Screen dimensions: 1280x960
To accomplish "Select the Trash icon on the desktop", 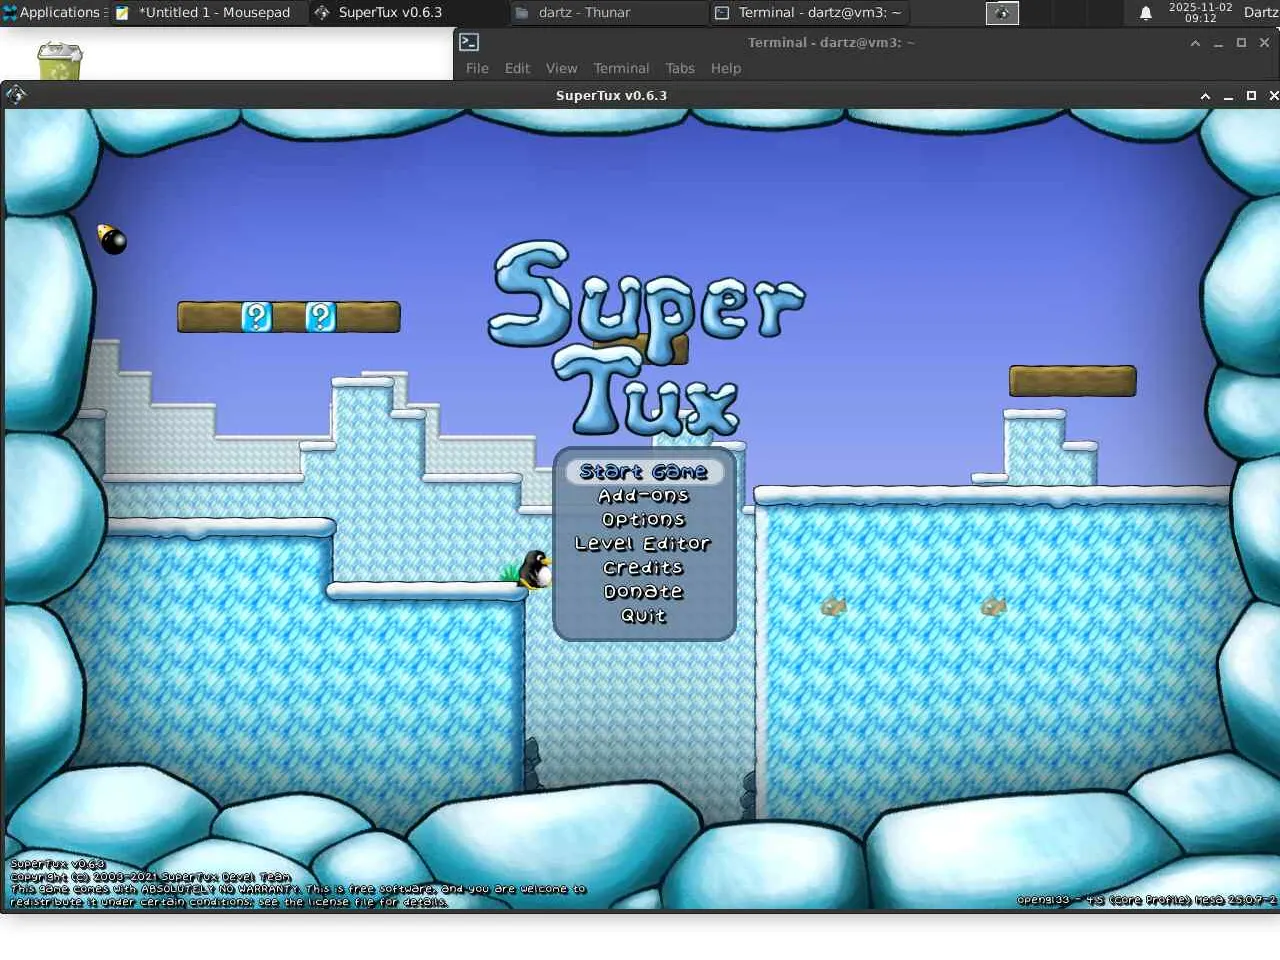I will tap(59, 61).
